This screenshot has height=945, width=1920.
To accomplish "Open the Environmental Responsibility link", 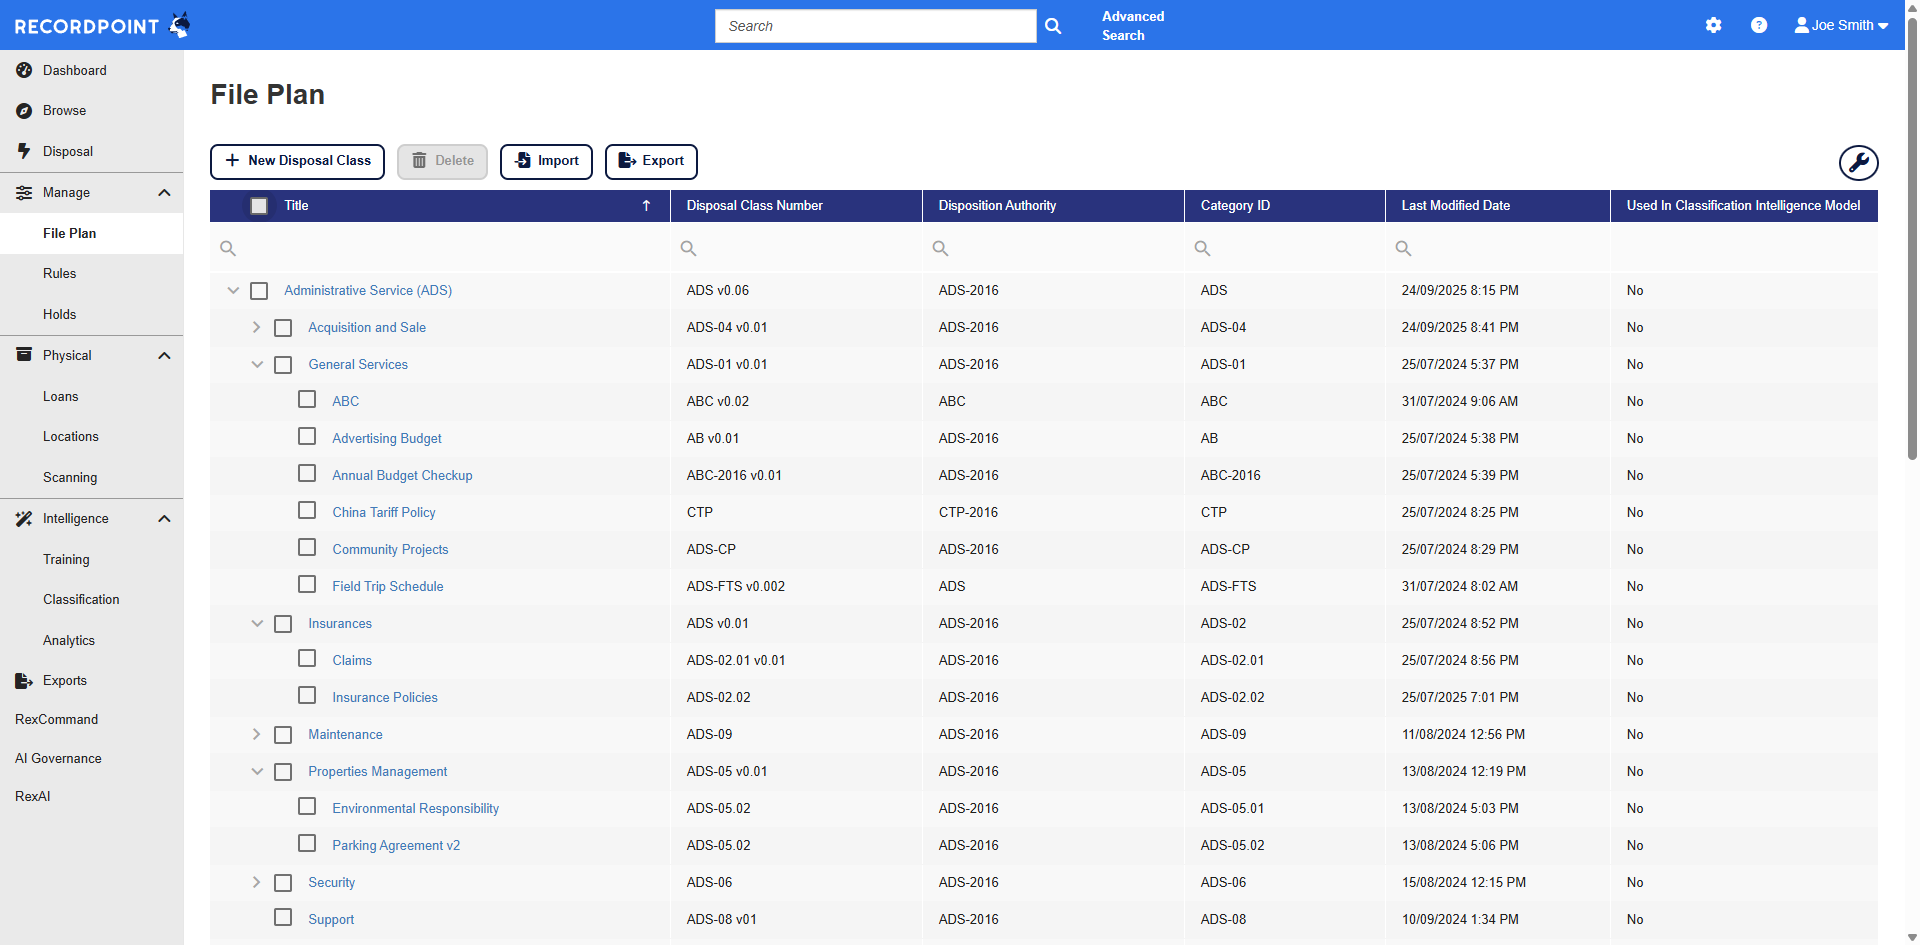I will pos(415,809).
